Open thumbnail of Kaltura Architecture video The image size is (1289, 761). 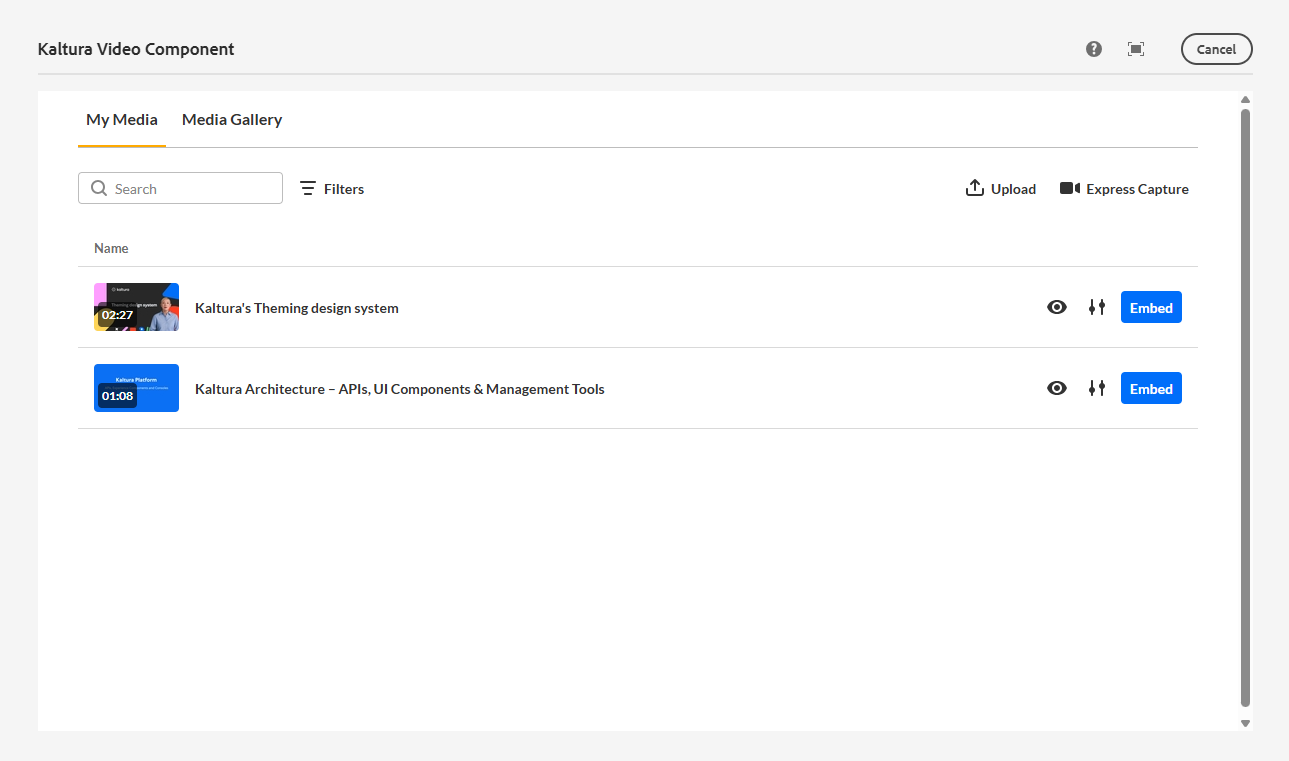tap(136, 388)
